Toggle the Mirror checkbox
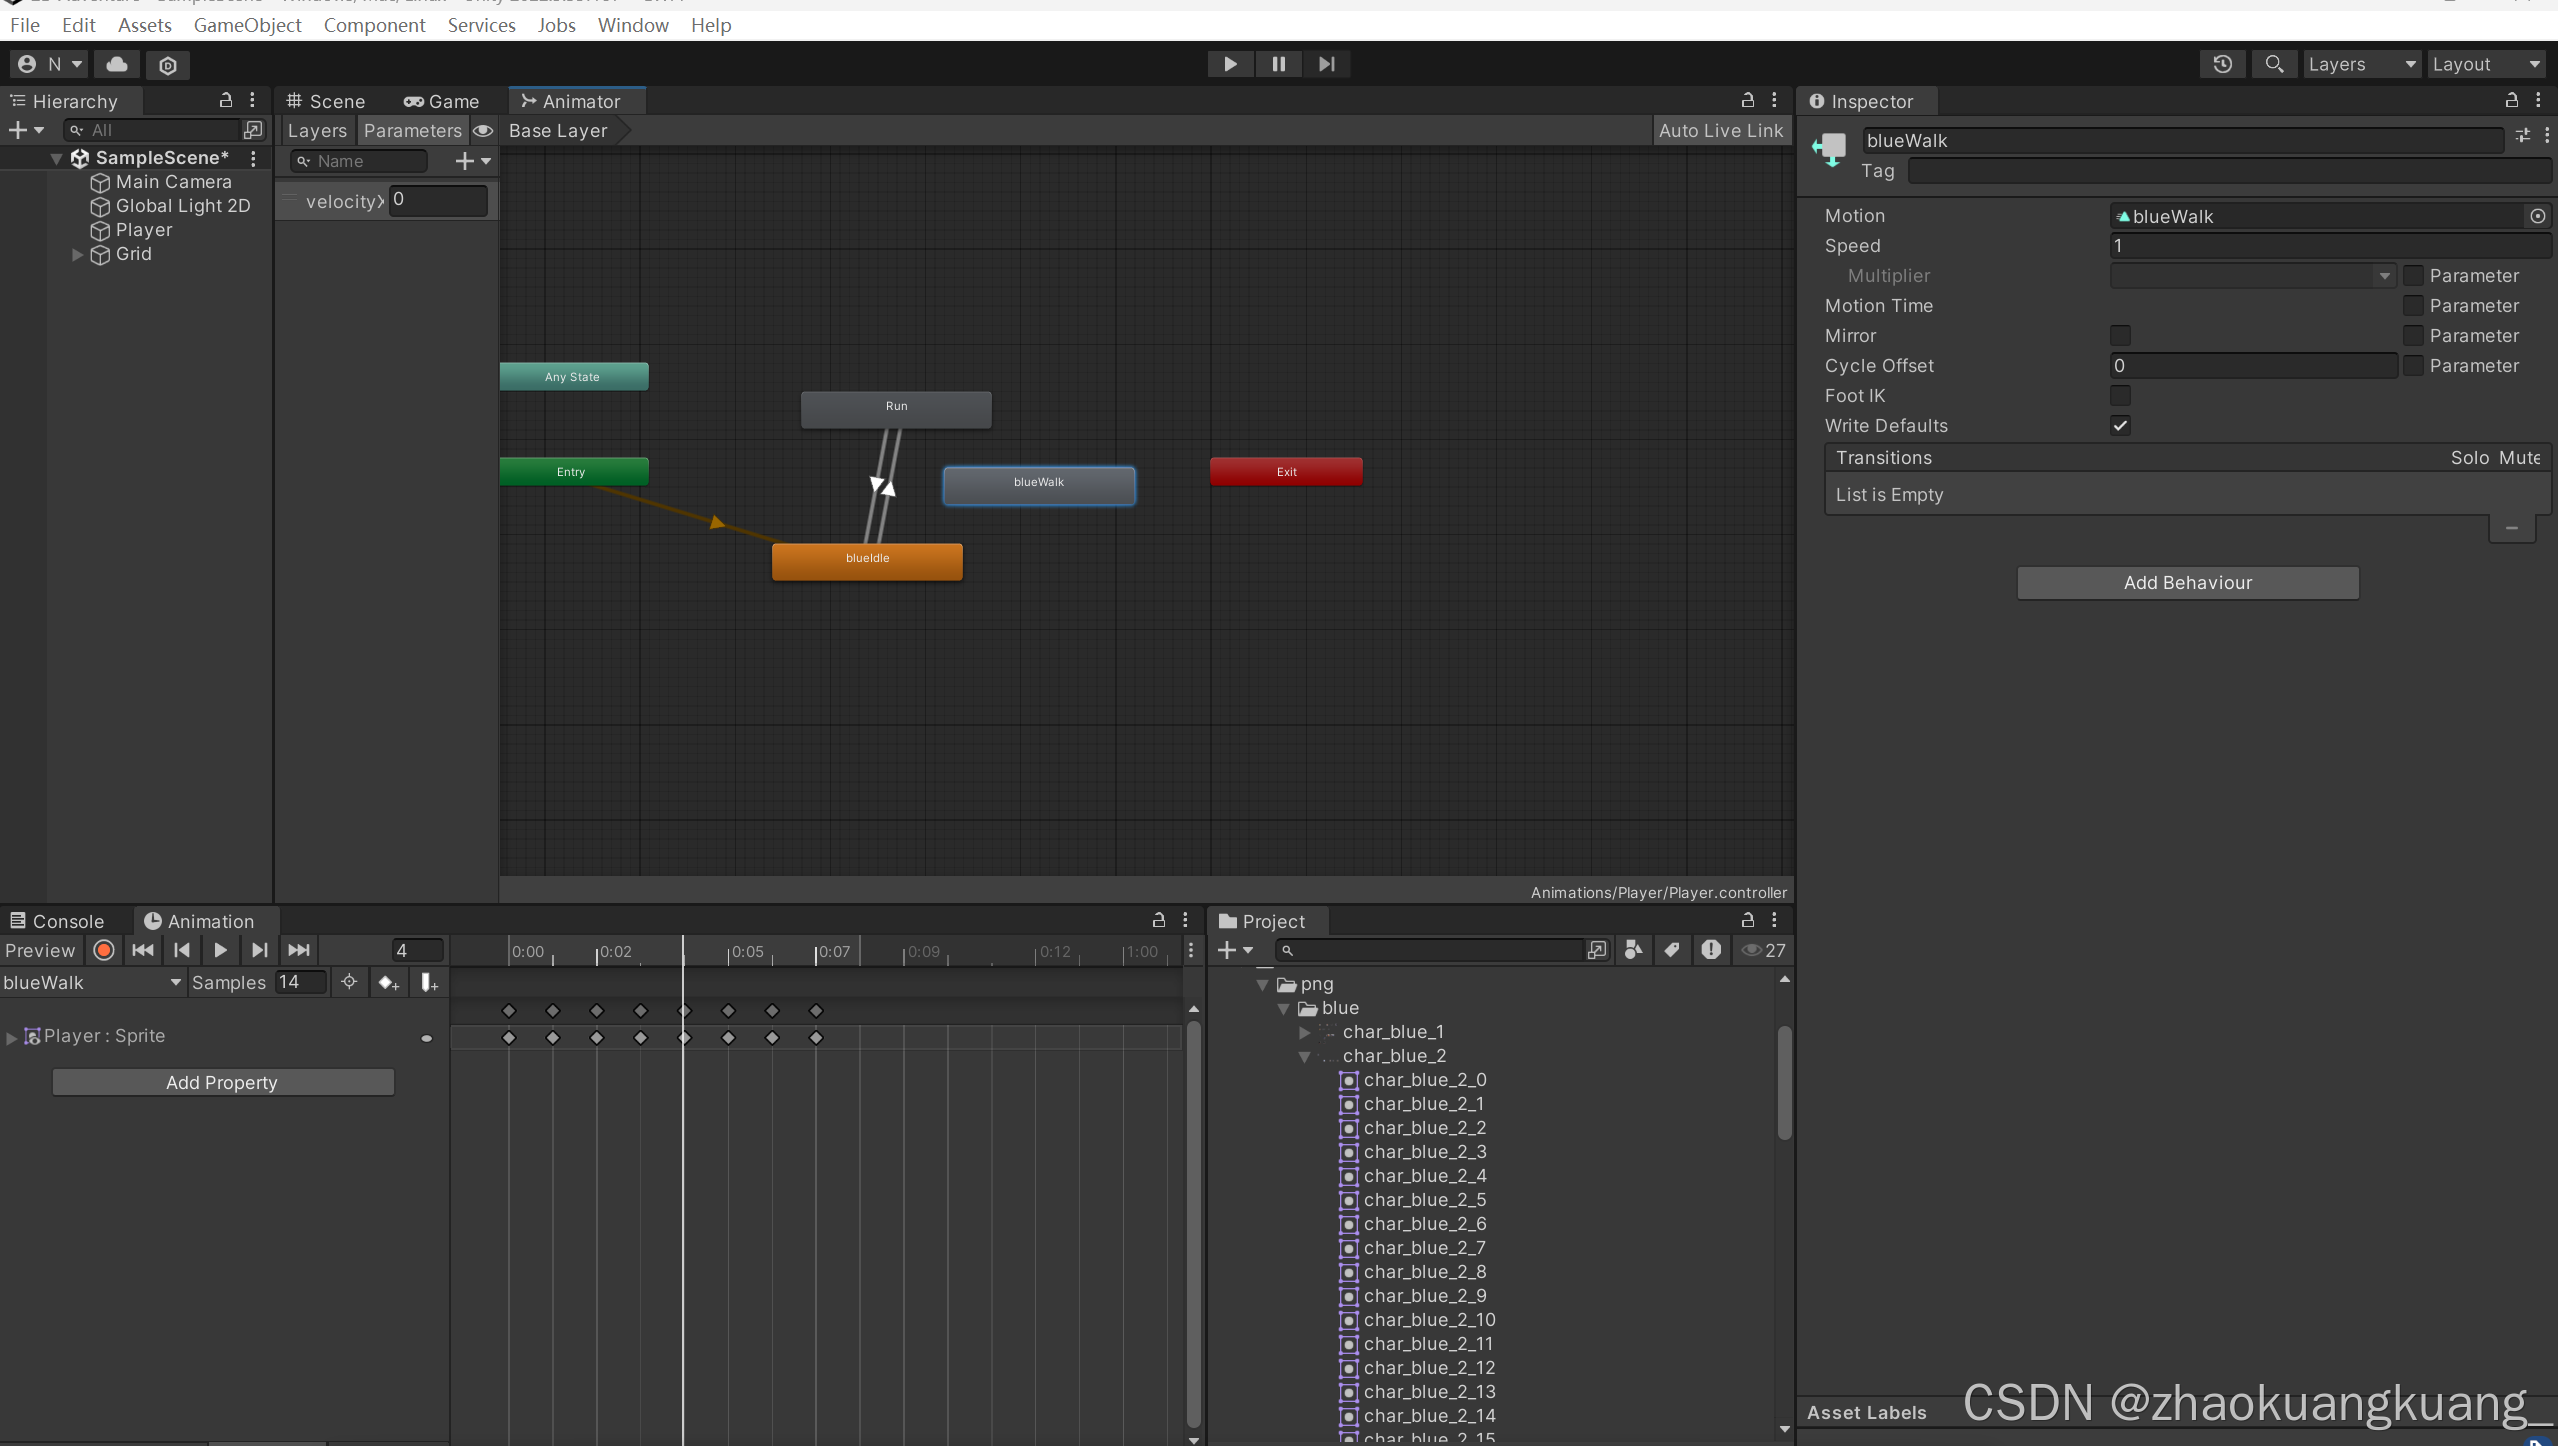The image size is (2558, 1446). [2120, 336]
